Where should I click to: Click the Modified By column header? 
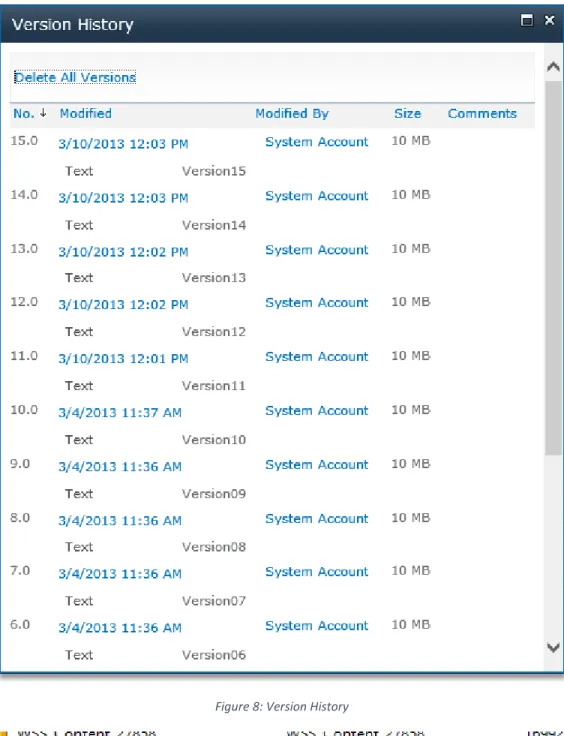coord(292,114)
